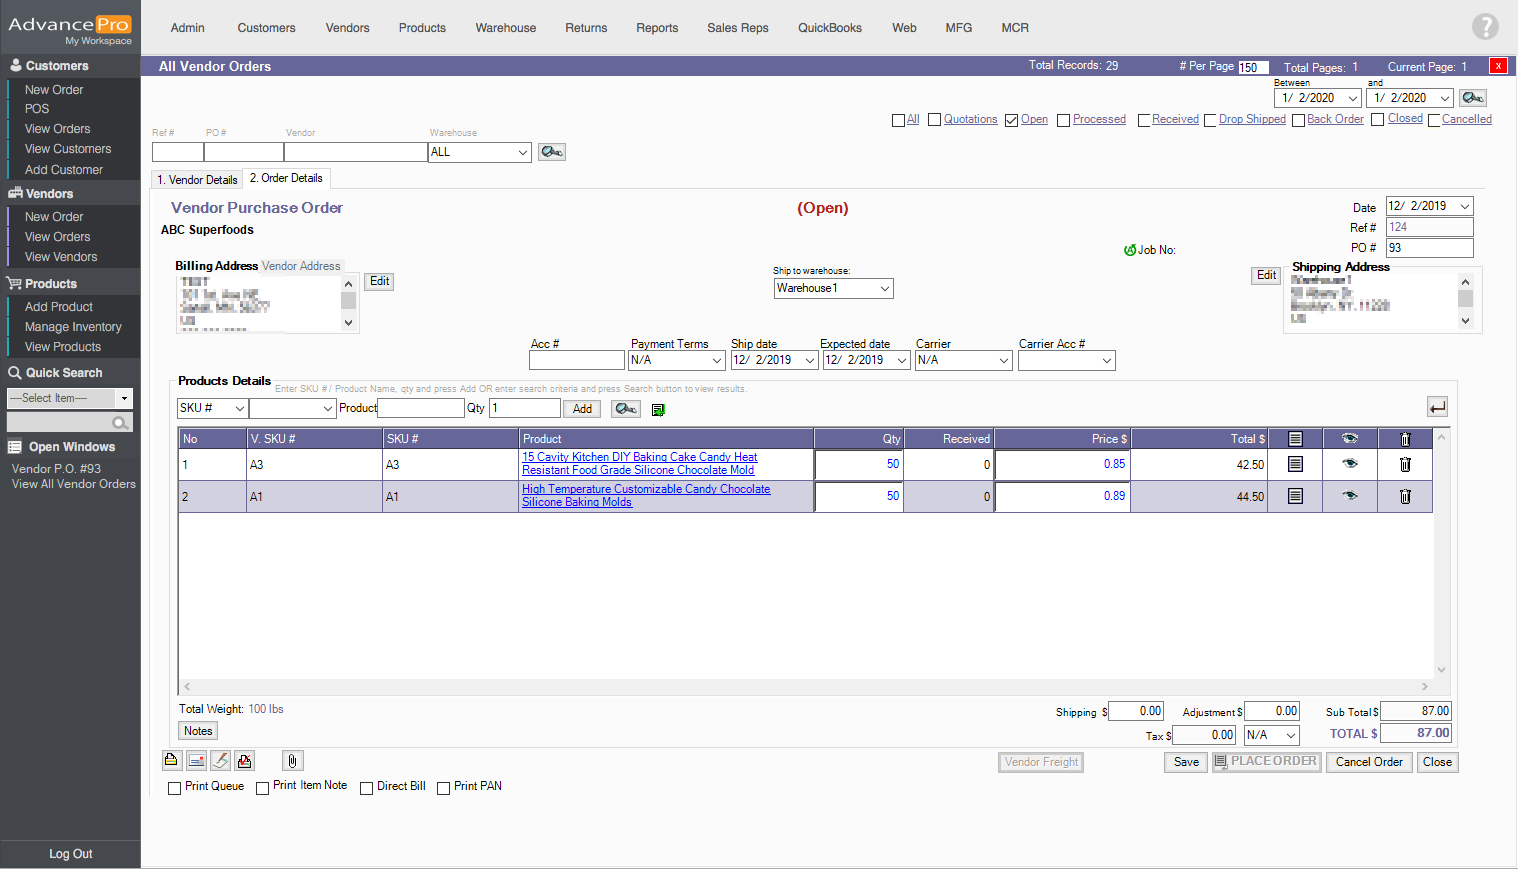
Task: Delete row 1 using its trash icon
Action: (x=1405, y=464)
